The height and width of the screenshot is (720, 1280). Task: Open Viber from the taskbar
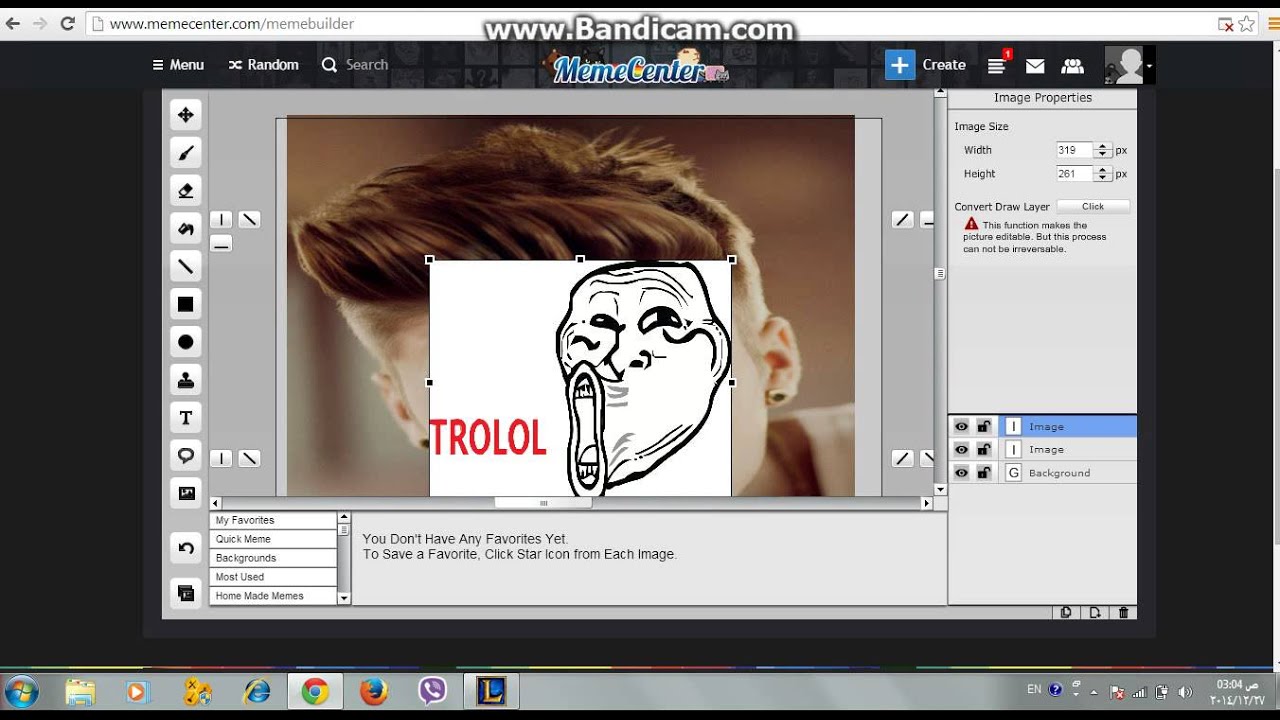432,691
